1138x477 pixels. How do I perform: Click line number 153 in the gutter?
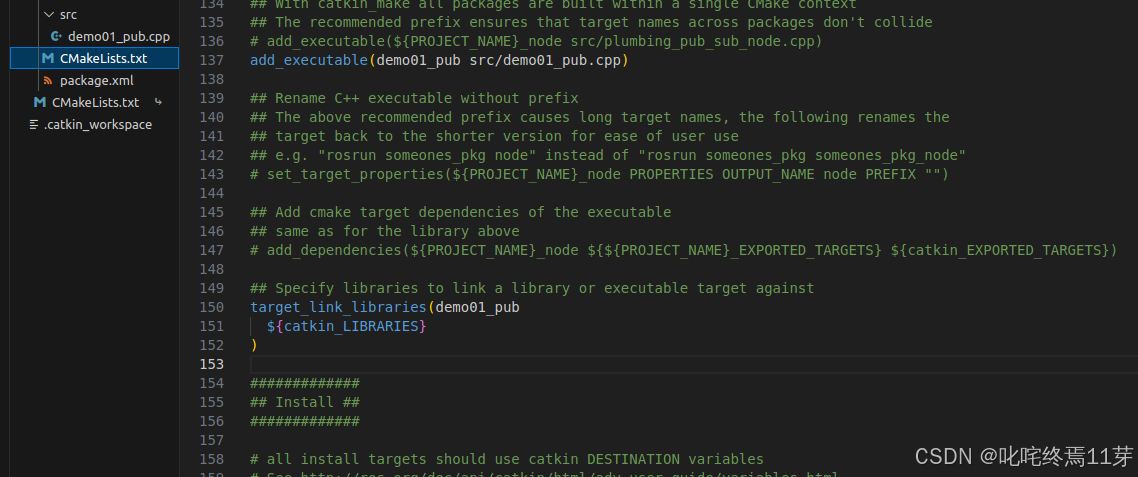210,364
